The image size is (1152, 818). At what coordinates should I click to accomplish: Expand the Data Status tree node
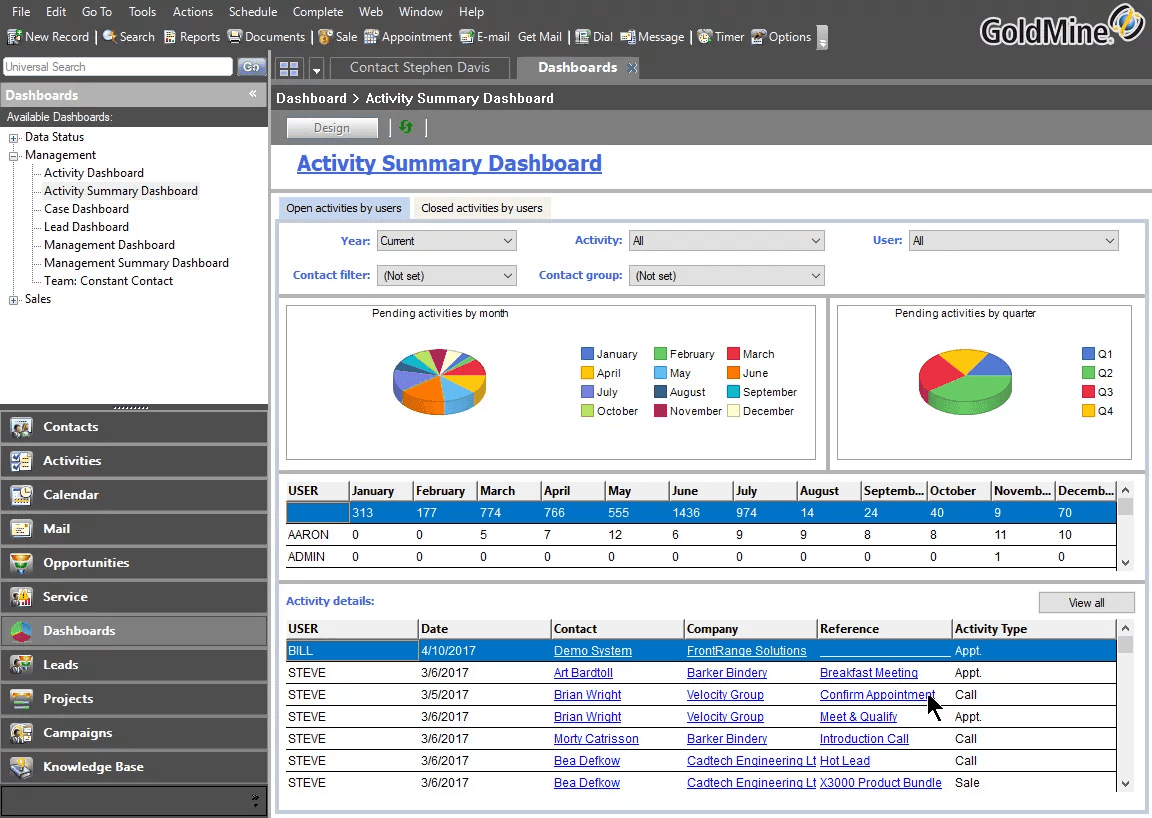pyautogui.click(x=14, y=138)
